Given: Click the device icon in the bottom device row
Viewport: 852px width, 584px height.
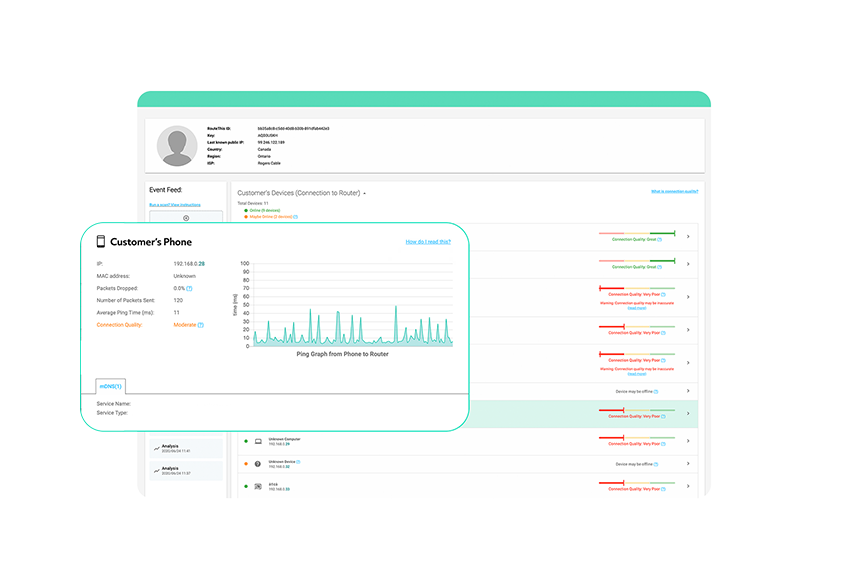Looking at the screenshot, I should pyautogui.click(x=258, y=486).
